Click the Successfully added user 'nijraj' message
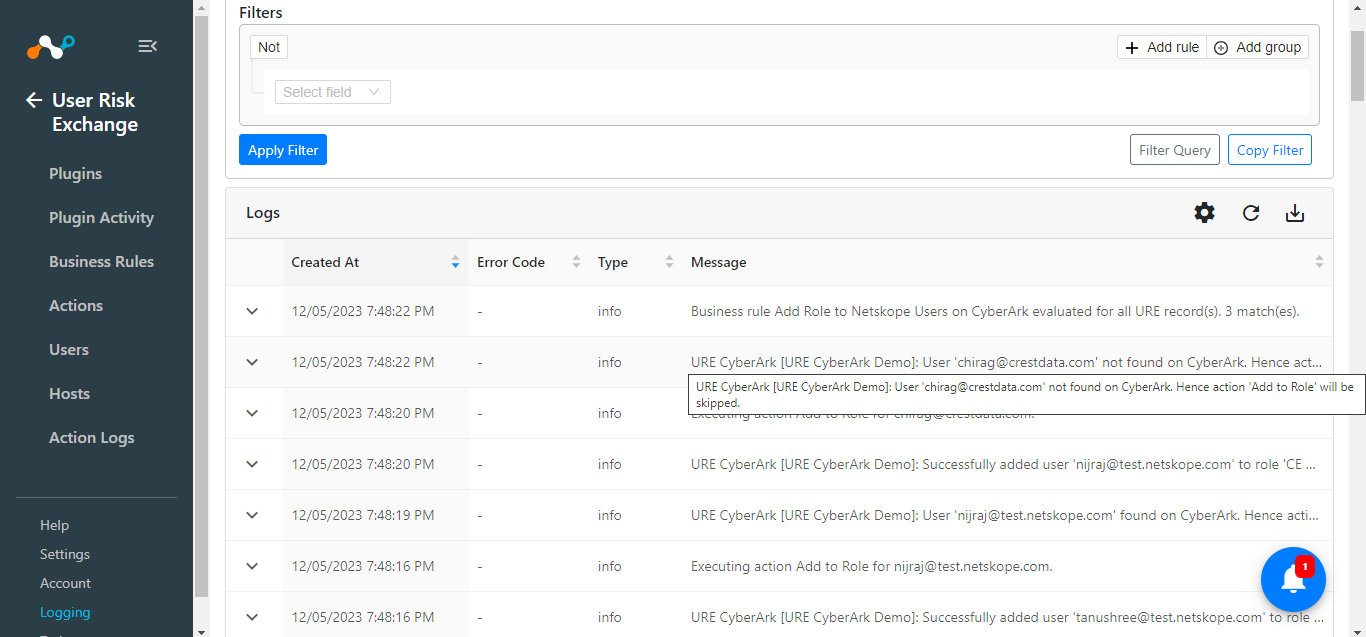 [x=1003, y=464]
